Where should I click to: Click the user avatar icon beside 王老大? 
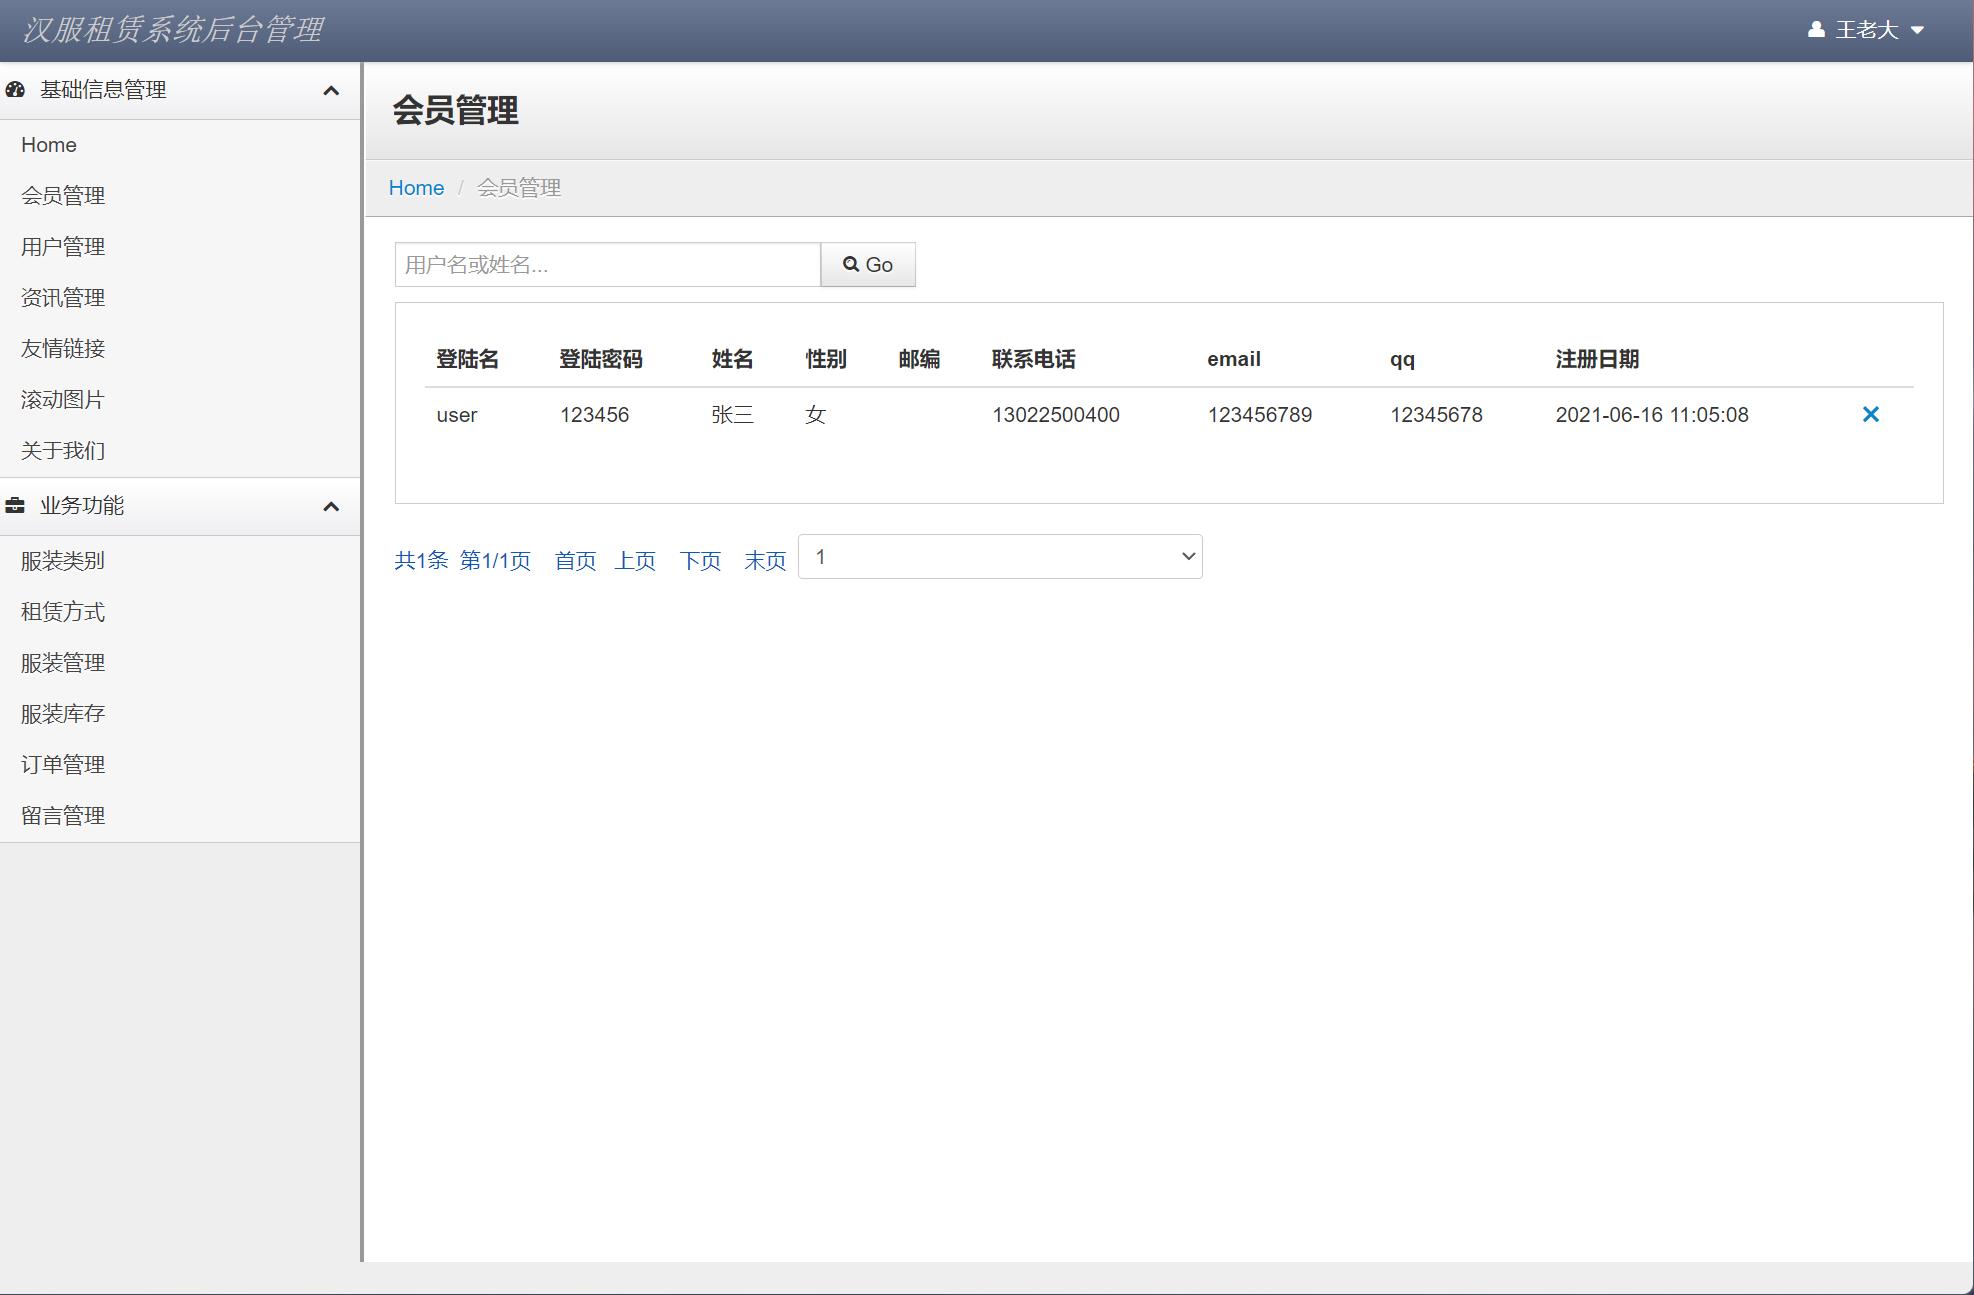click(1816, 30)
